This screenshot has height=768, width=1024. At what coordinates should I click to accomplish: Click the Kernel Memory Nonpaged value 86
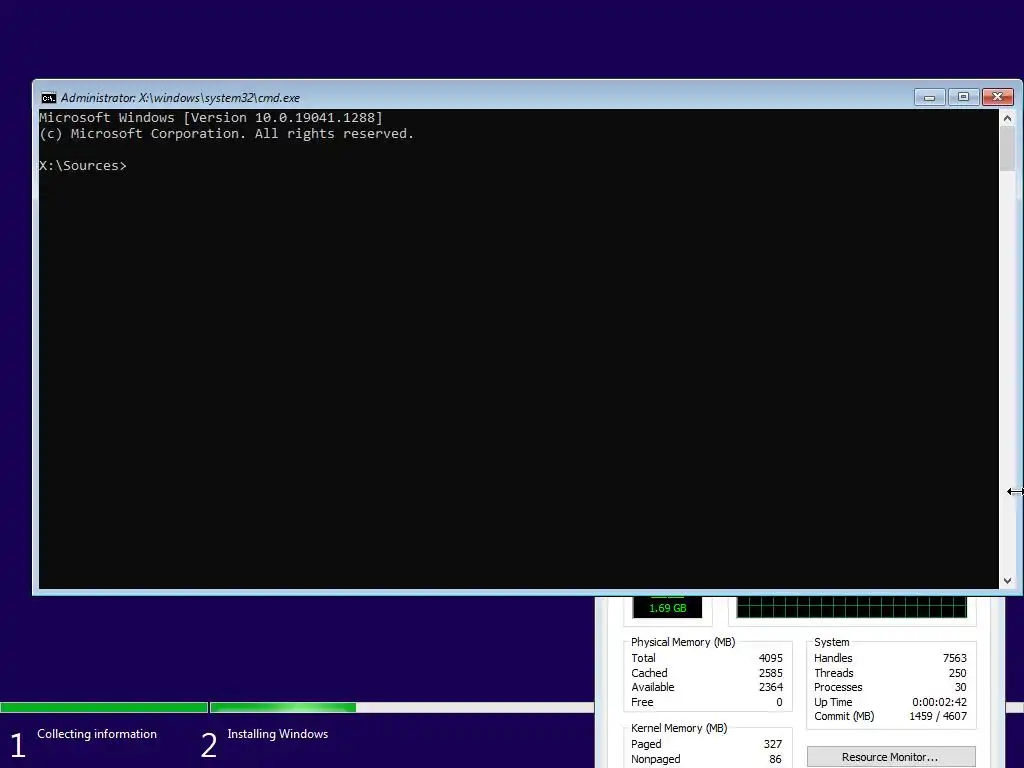tap(775, 760)
